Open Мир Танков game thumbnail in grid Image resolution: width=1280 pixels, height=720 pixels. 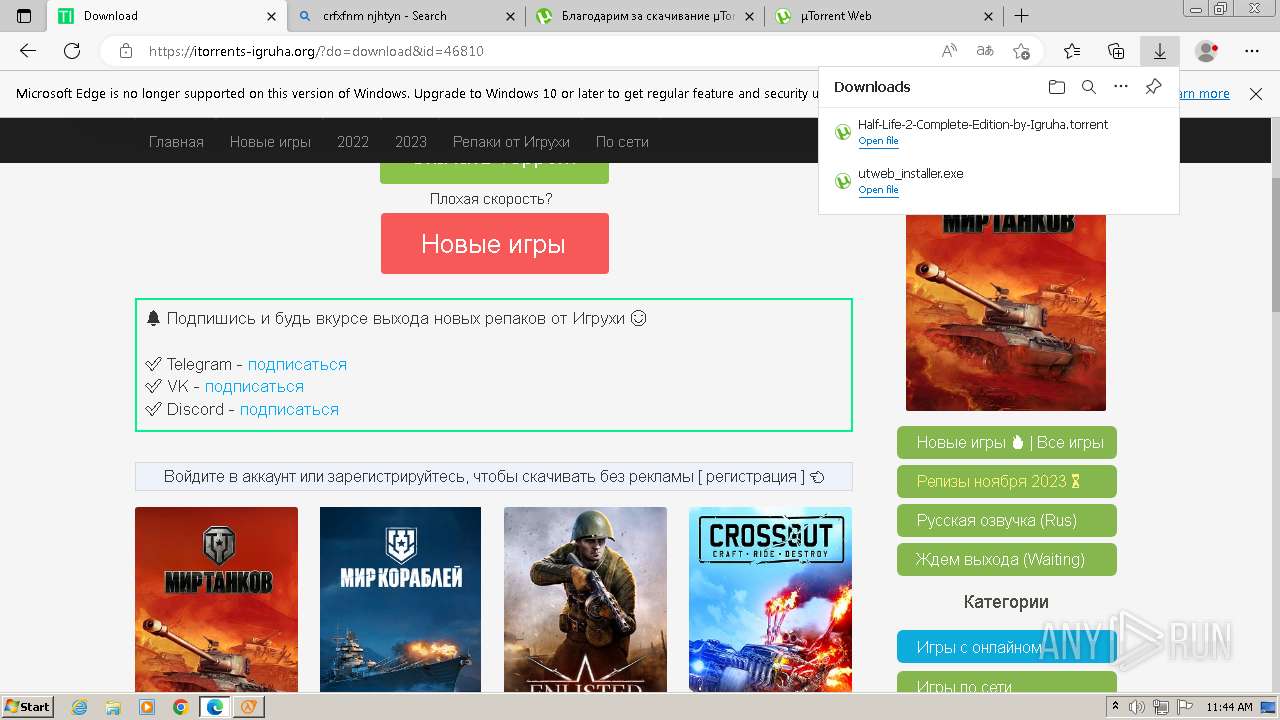[x=216, y=599]
